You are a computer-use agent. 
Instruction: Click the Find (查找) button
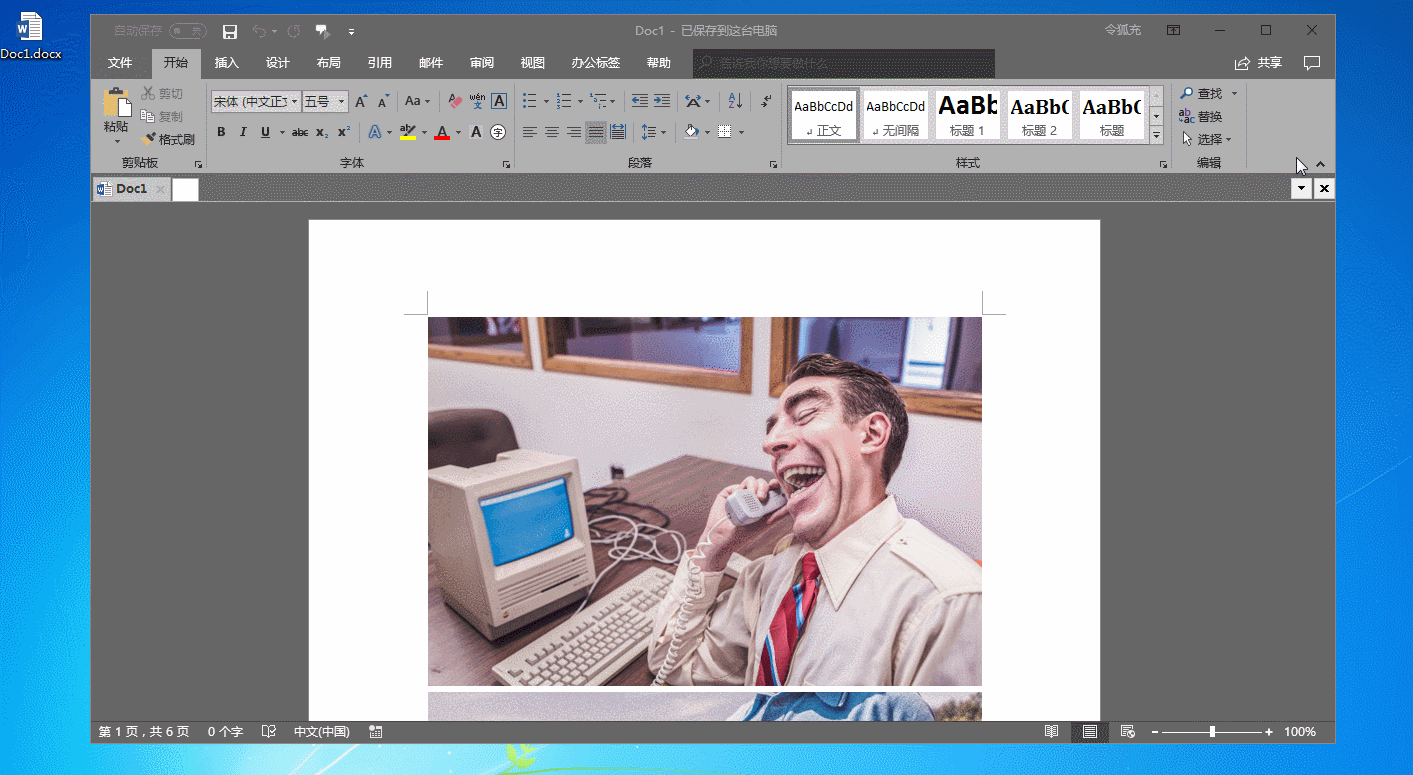point(1201,93)
